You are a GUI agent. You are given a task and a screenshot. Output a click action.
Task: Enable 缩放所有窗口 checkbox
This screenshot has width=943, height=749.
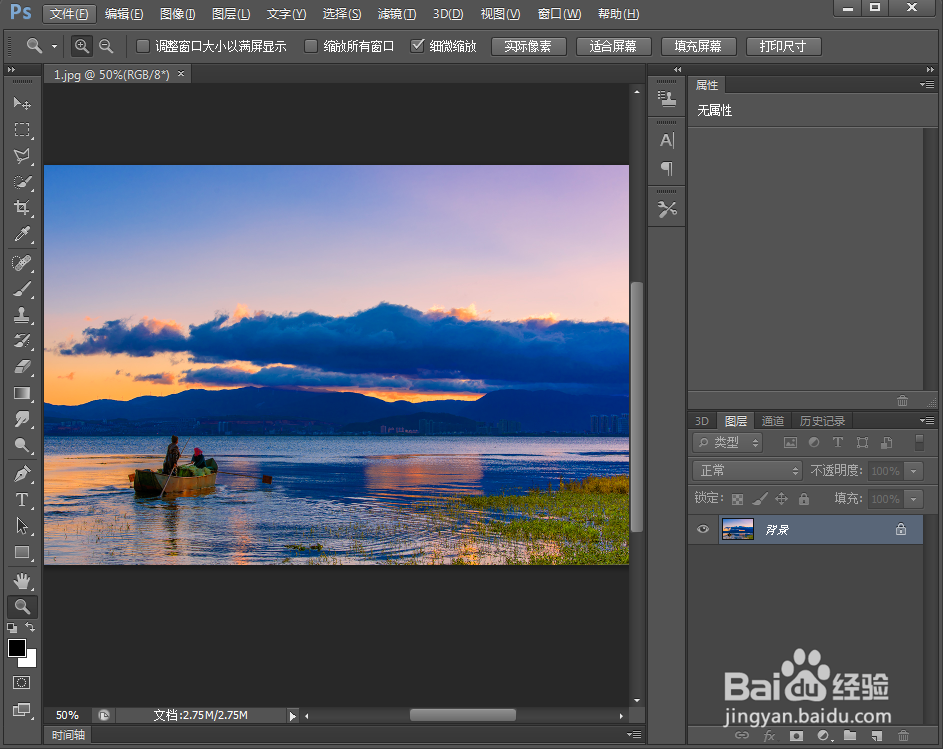click(x=310, y=46)
